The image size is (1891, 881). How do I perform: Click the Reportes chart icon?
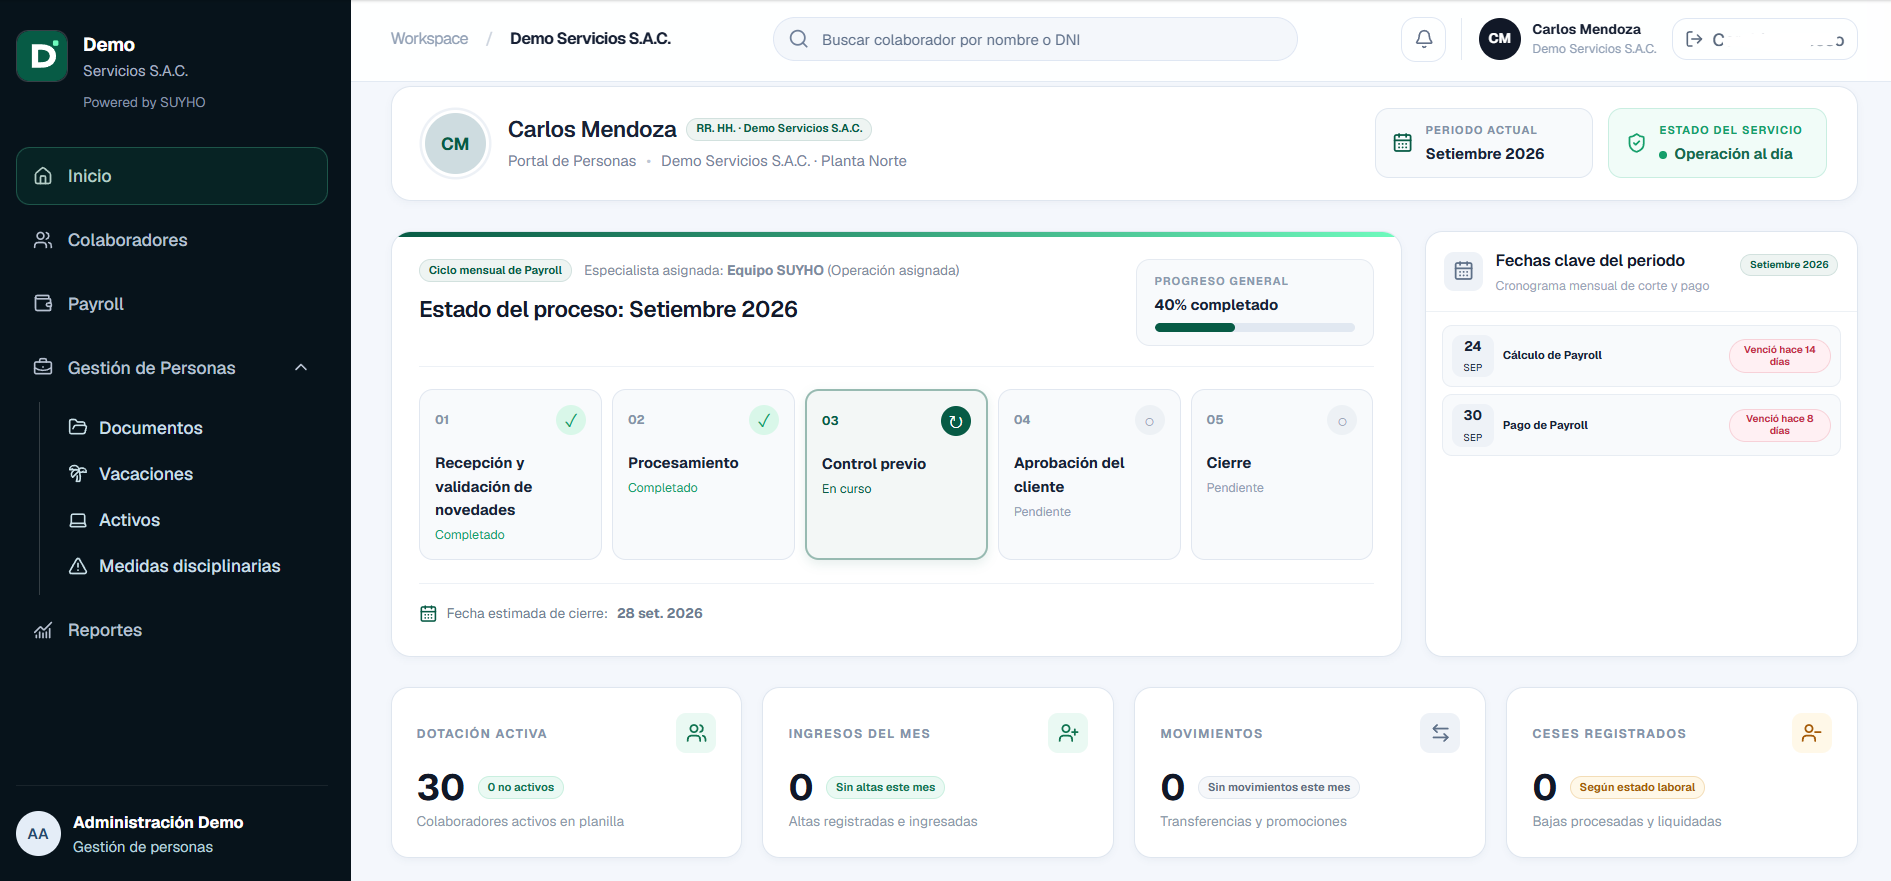point(43,630)
